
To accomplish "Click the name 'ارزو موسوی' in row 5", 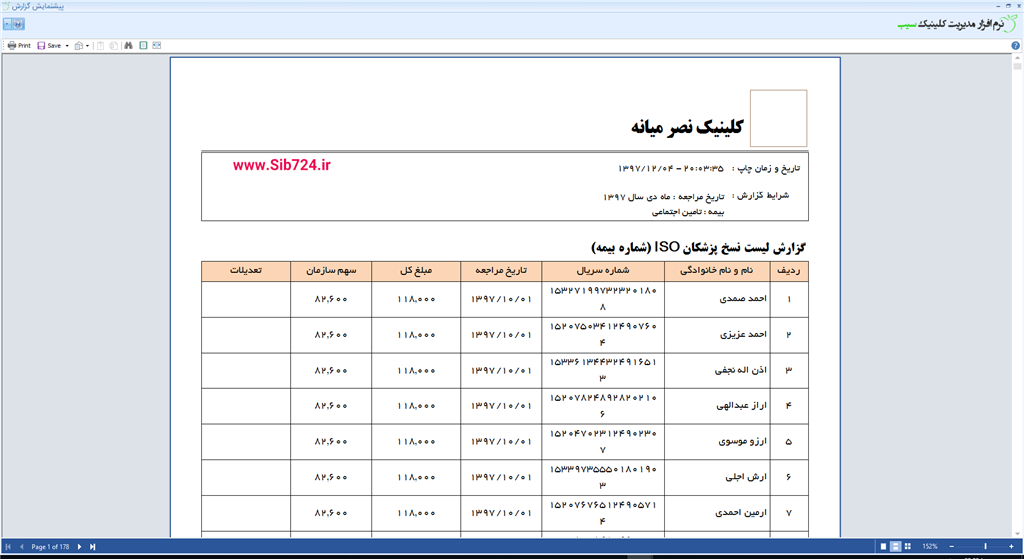I will point(743,441).
